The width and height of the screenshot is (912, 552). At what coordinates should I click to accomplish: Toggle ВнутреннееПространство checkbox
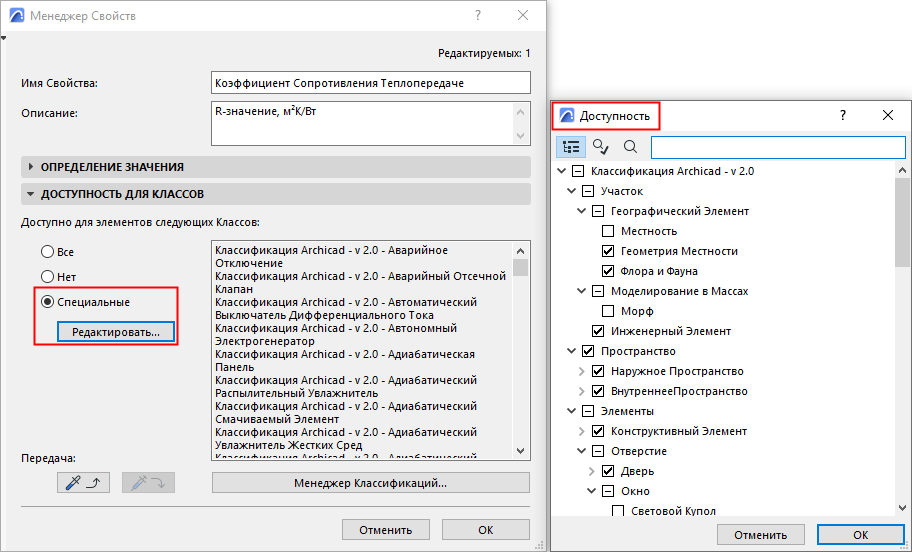(x=598, y=391)
